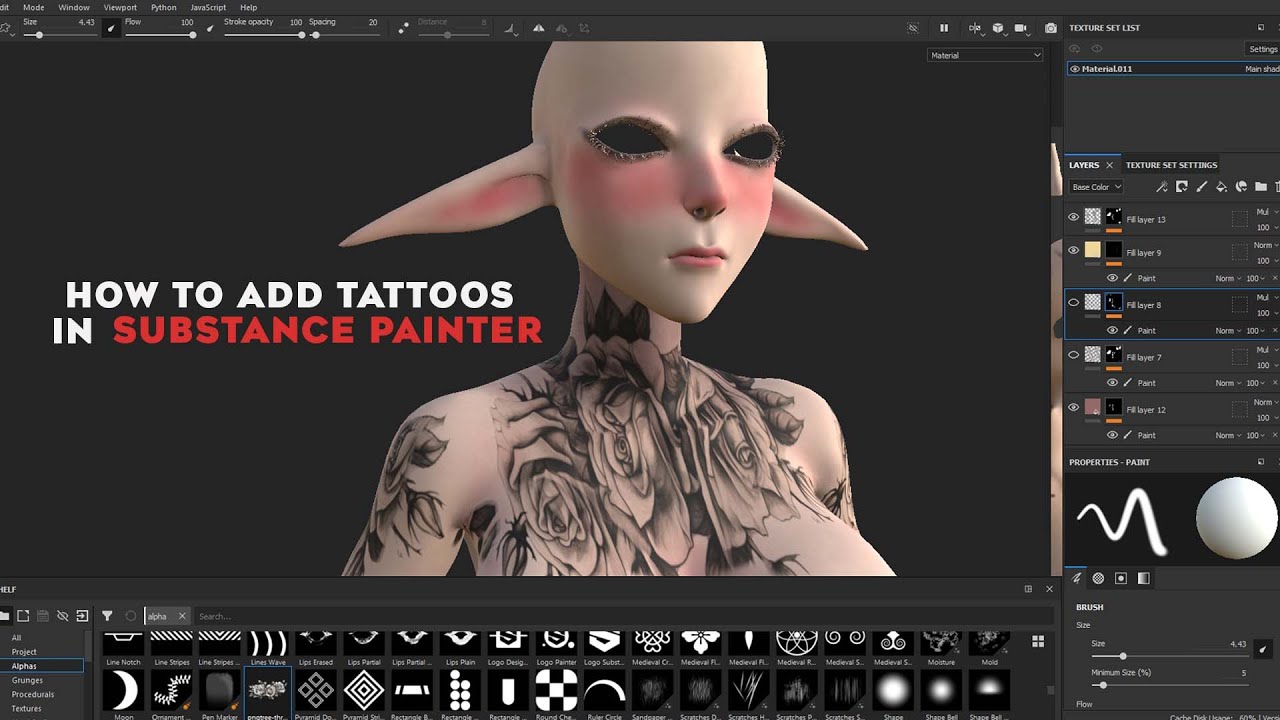Click the pause rendering icon in top toolbar
The height and width of the screenshot is (720, 1280).
pos(943,28)
